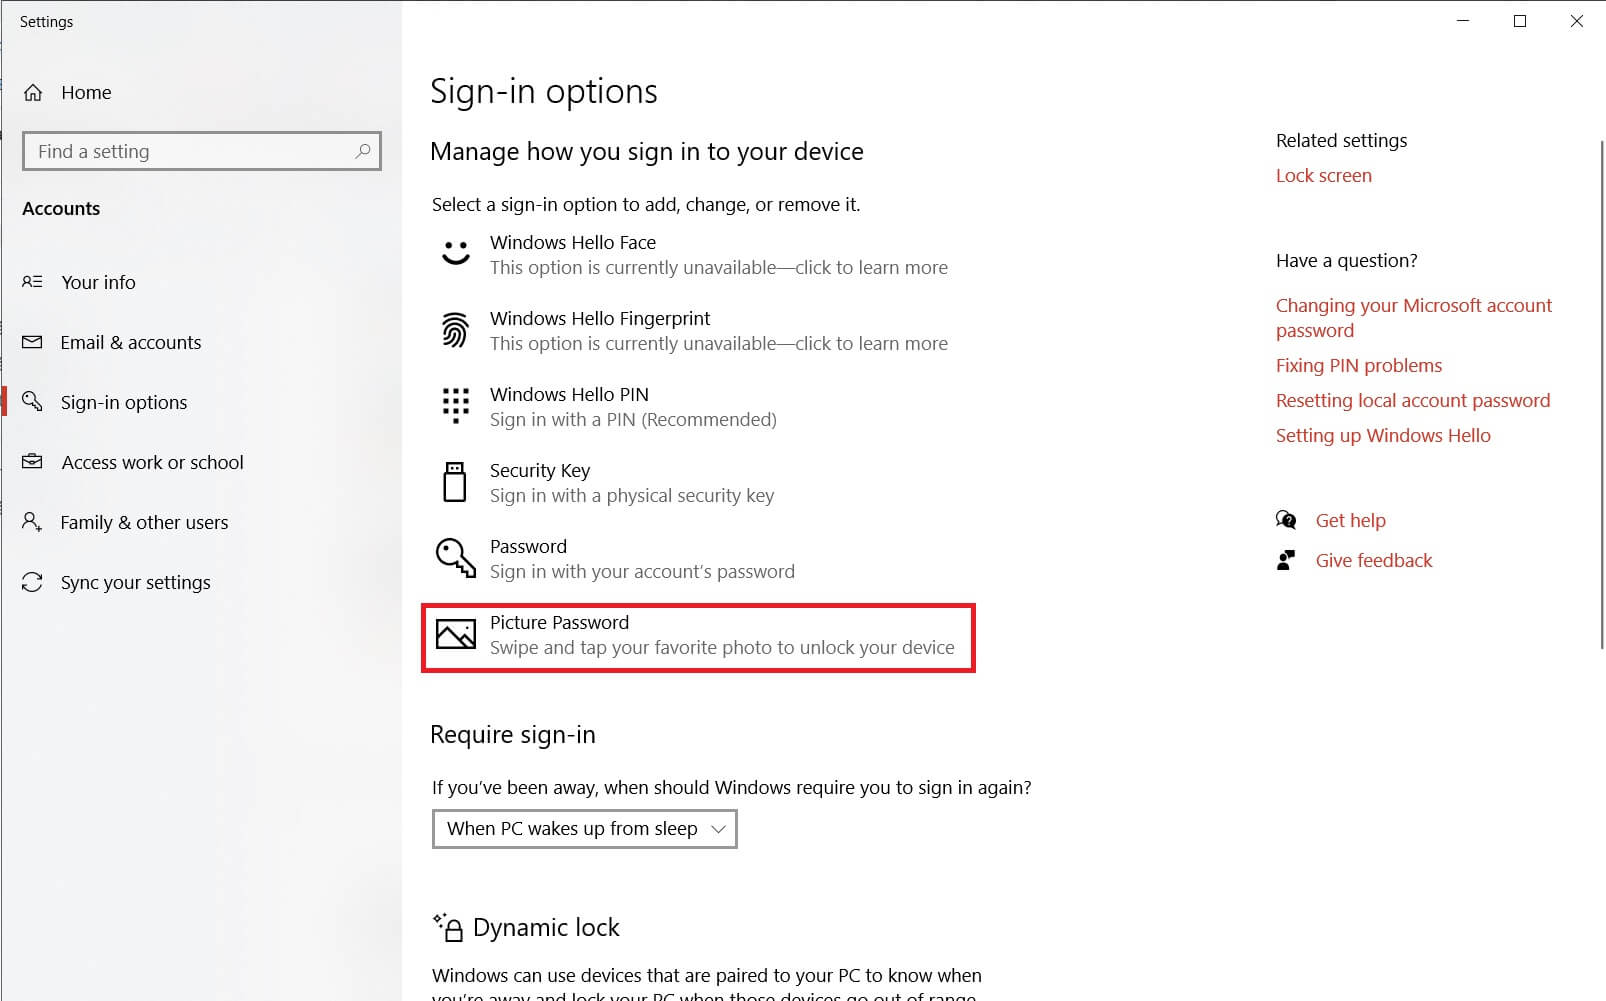Close the Settings window
The width and height of the screenshot is (1606, 1001).
point(1577,21)
